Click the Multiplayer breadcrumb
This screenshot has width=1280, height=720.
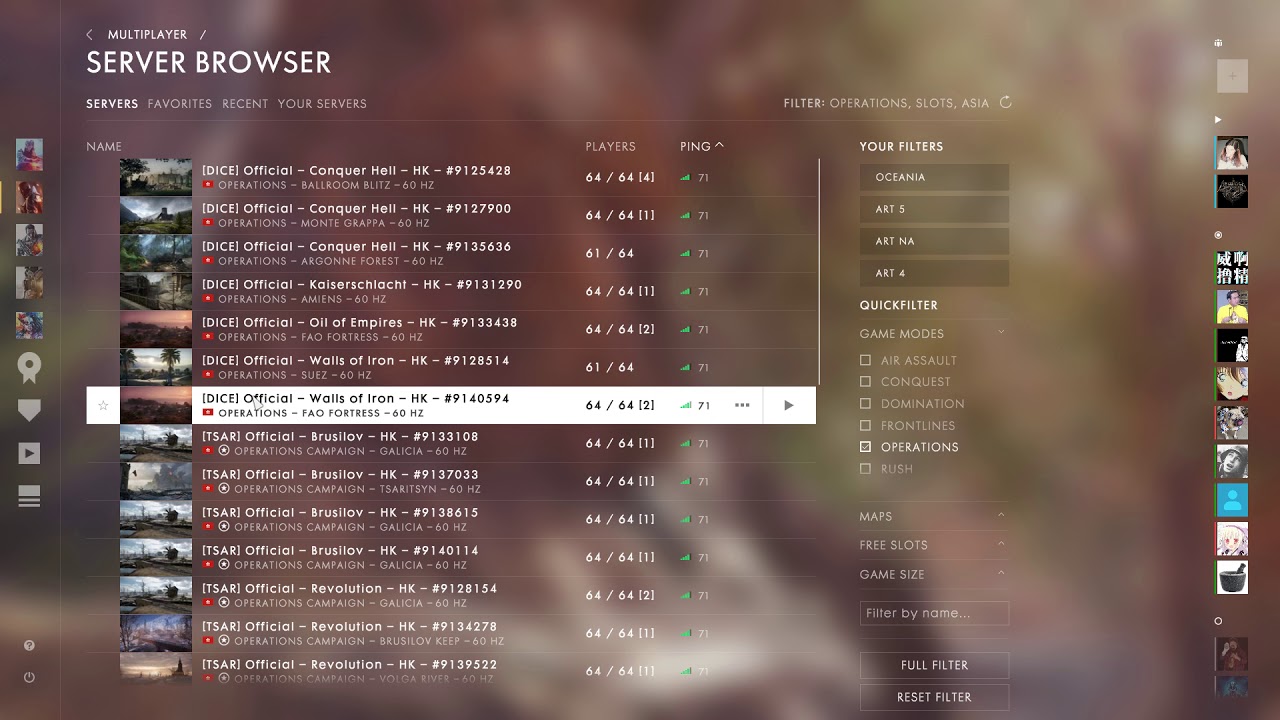point(147,35)
